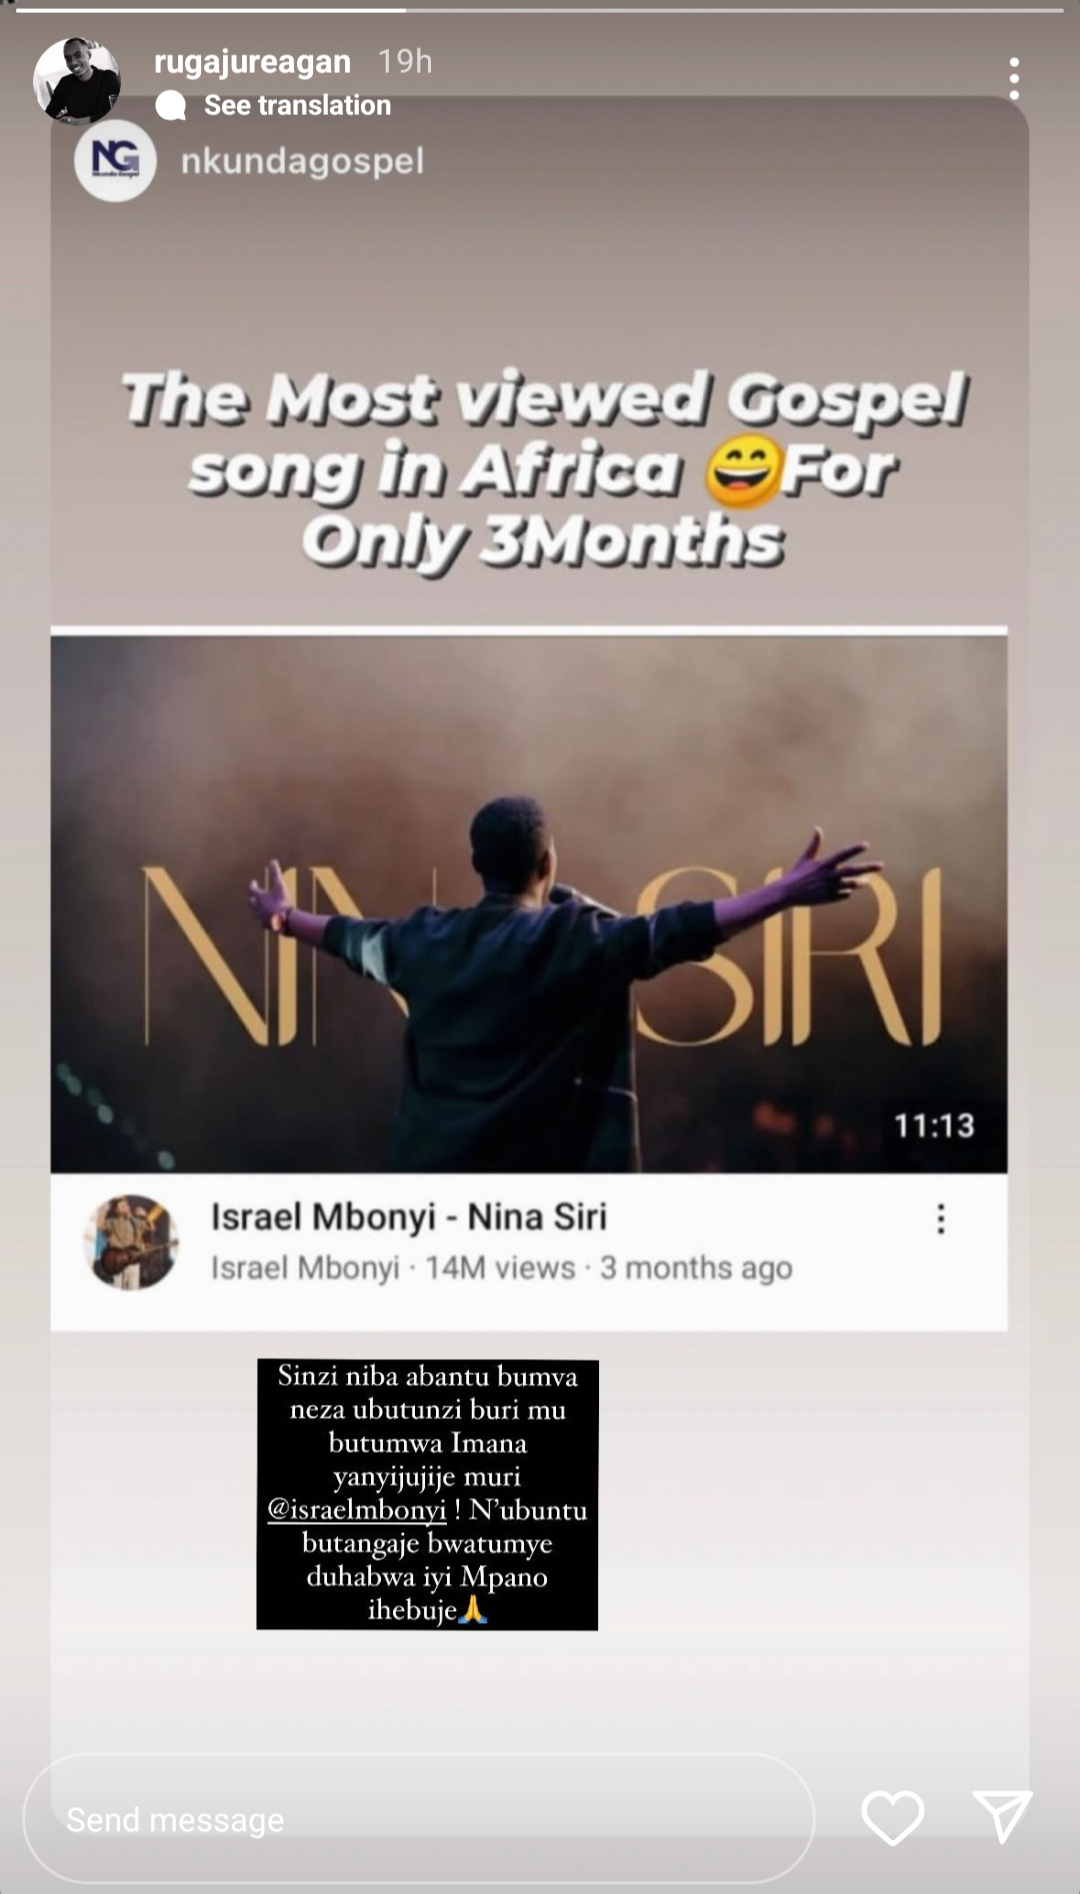Click in the Send message field
This screenshot has height=1894, width=1080.
[x=419, y=1819]
